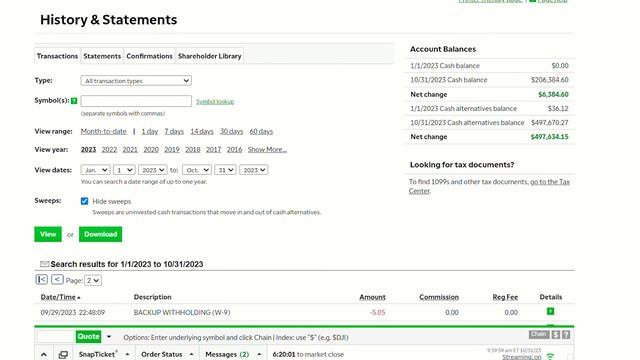
Task: Toggle the Hide sweeps checkbox
Action: pos(84,201)
